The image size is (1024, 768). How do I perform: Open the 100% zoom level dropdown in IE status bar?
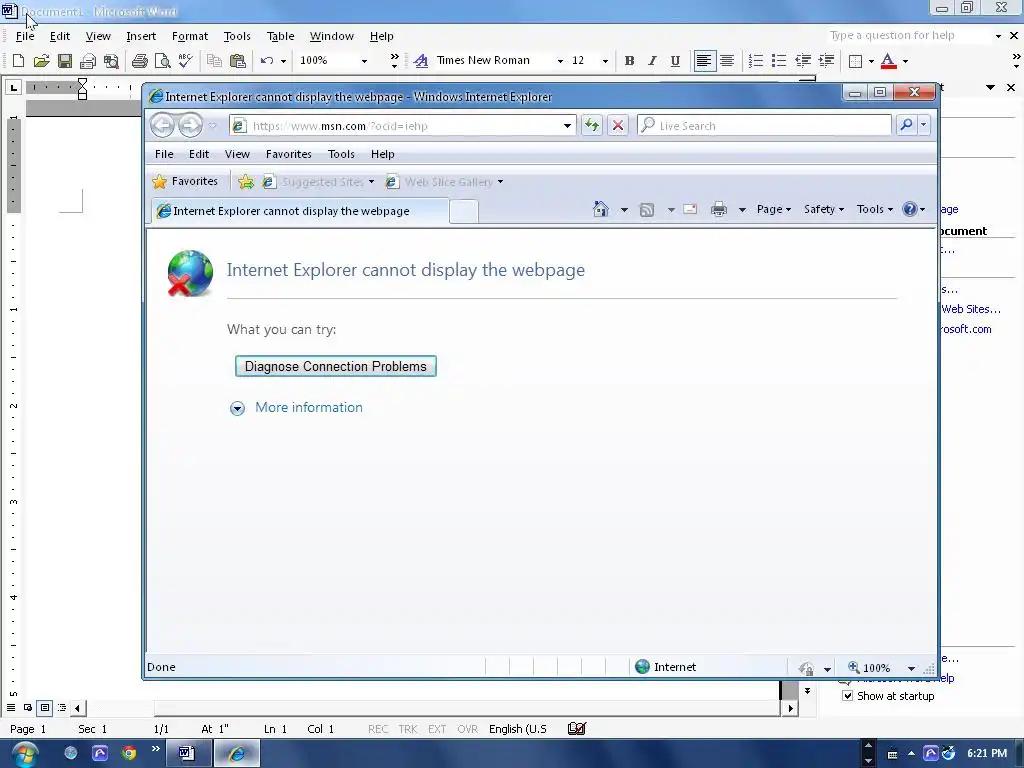pyautogui.click(x=911, y=668)
